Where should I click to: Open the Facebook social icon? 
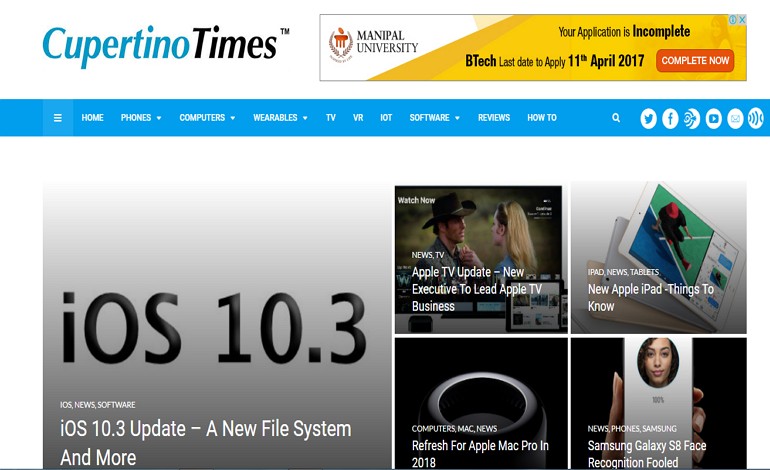tap(670, 118)
